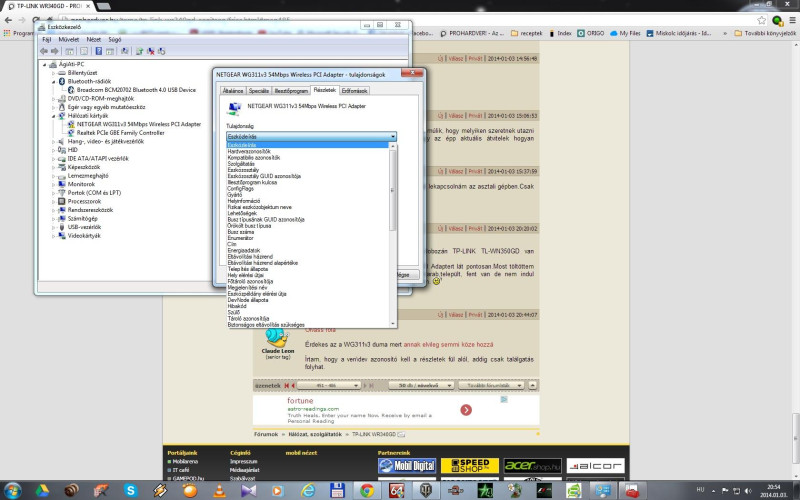Open the Chrome menu button
The width and height of the screenshot is (800, 500).
coord(792,20)
